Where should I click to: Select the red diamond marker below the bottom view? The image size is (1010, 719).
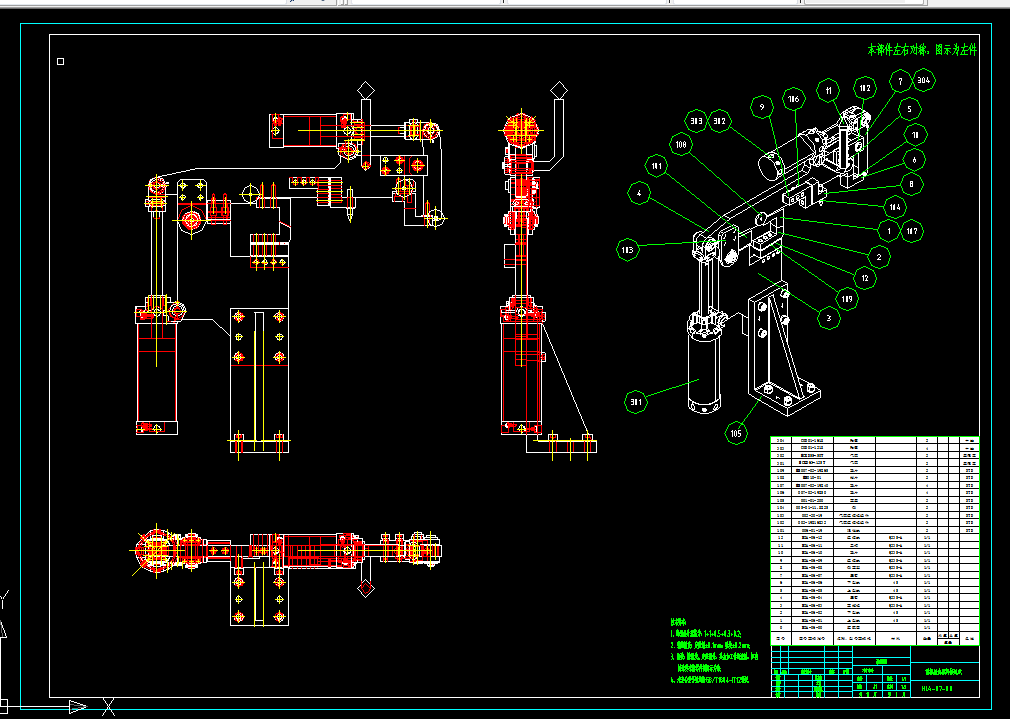pyautogui.click(x=365, y=588)
